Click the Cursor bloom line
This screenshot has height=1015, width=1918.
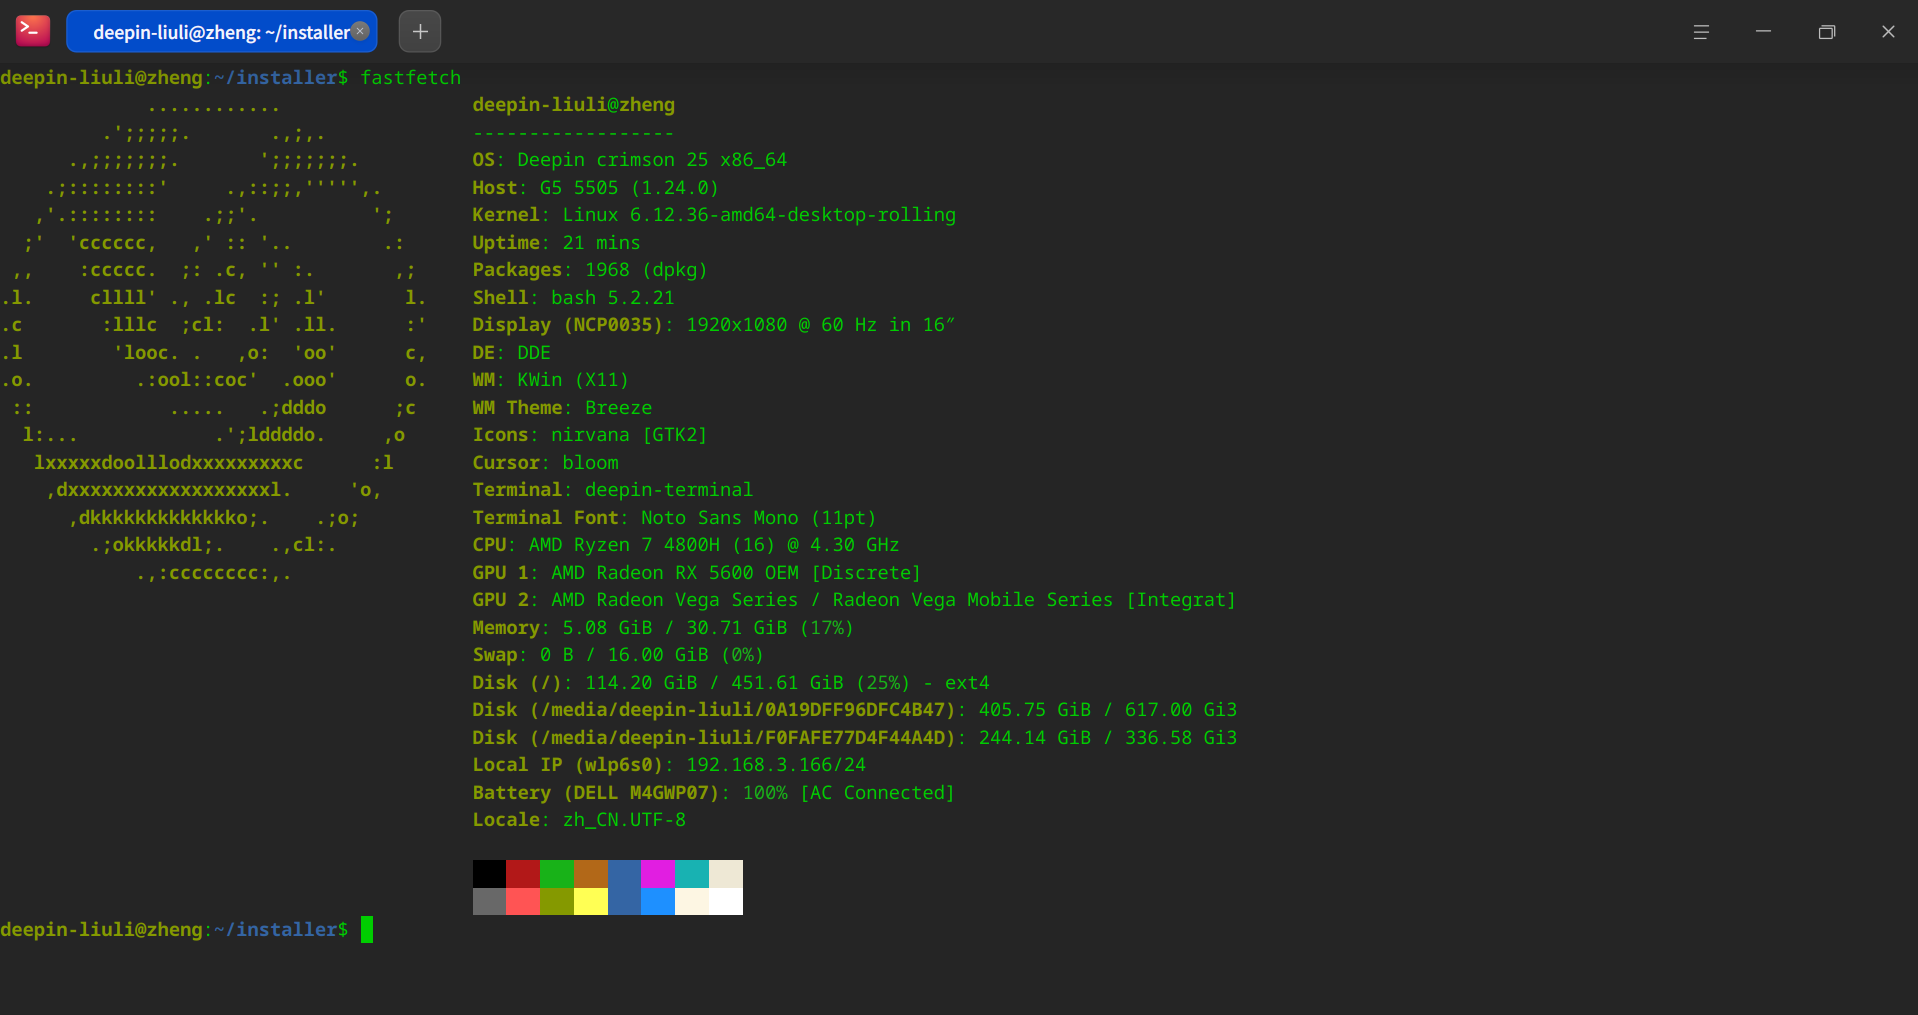(546, 463)
